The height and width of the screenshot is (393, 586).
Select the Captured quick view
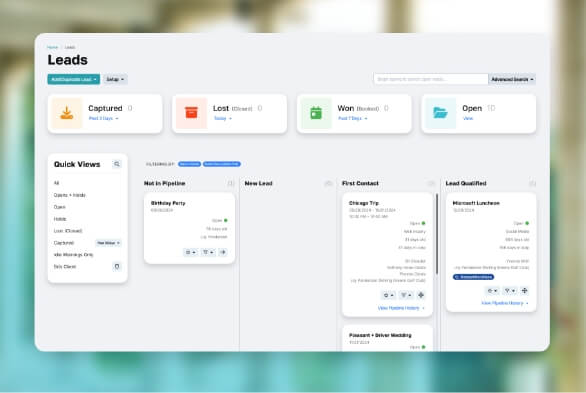point(64,243)
